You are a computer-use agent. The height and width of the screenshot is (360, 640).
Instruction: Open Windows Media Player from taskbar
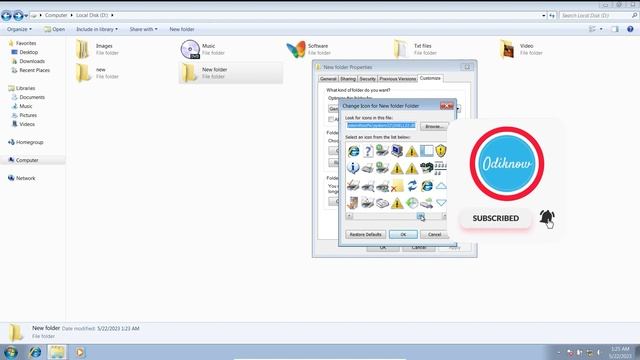click(80, 352)
